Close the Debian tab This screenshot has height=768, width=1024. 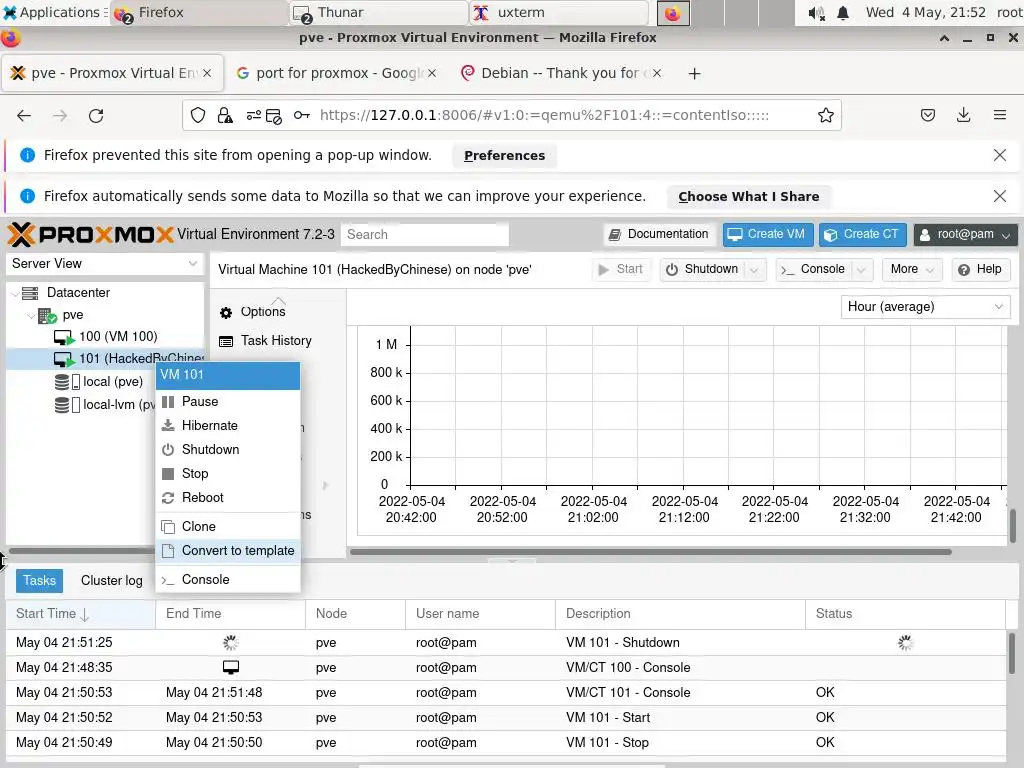point(657,73)
